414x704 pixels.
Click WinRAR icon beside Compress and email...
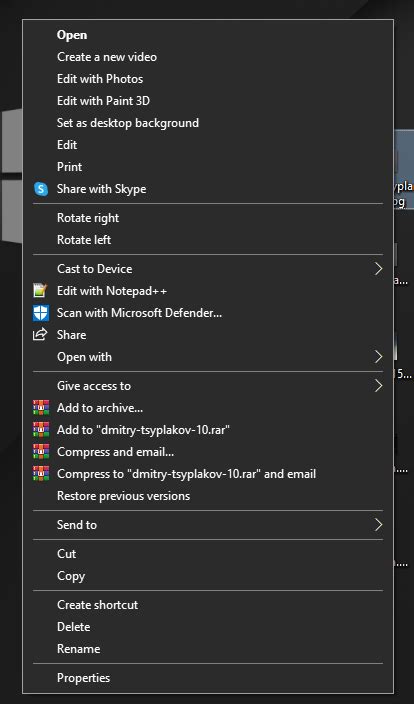pos(41,452)
